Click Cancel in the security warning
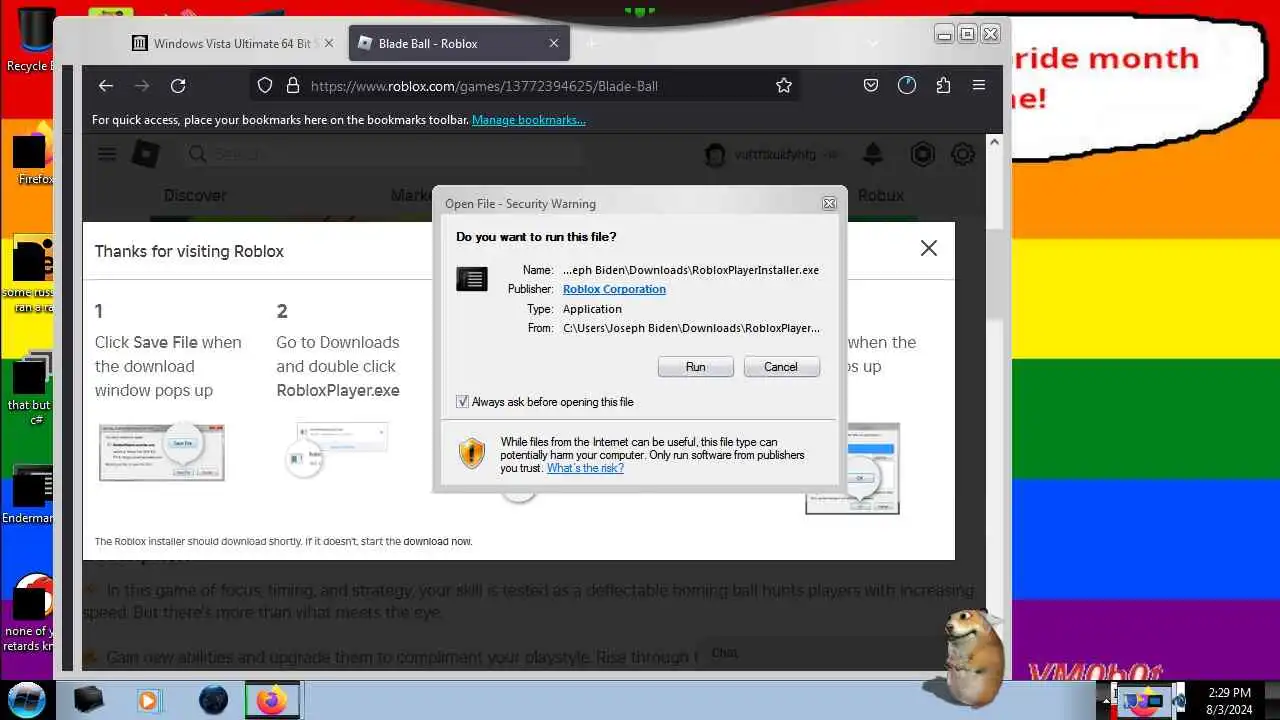The width and height of the screenshot is (1280, 720). tap(781, 367)
